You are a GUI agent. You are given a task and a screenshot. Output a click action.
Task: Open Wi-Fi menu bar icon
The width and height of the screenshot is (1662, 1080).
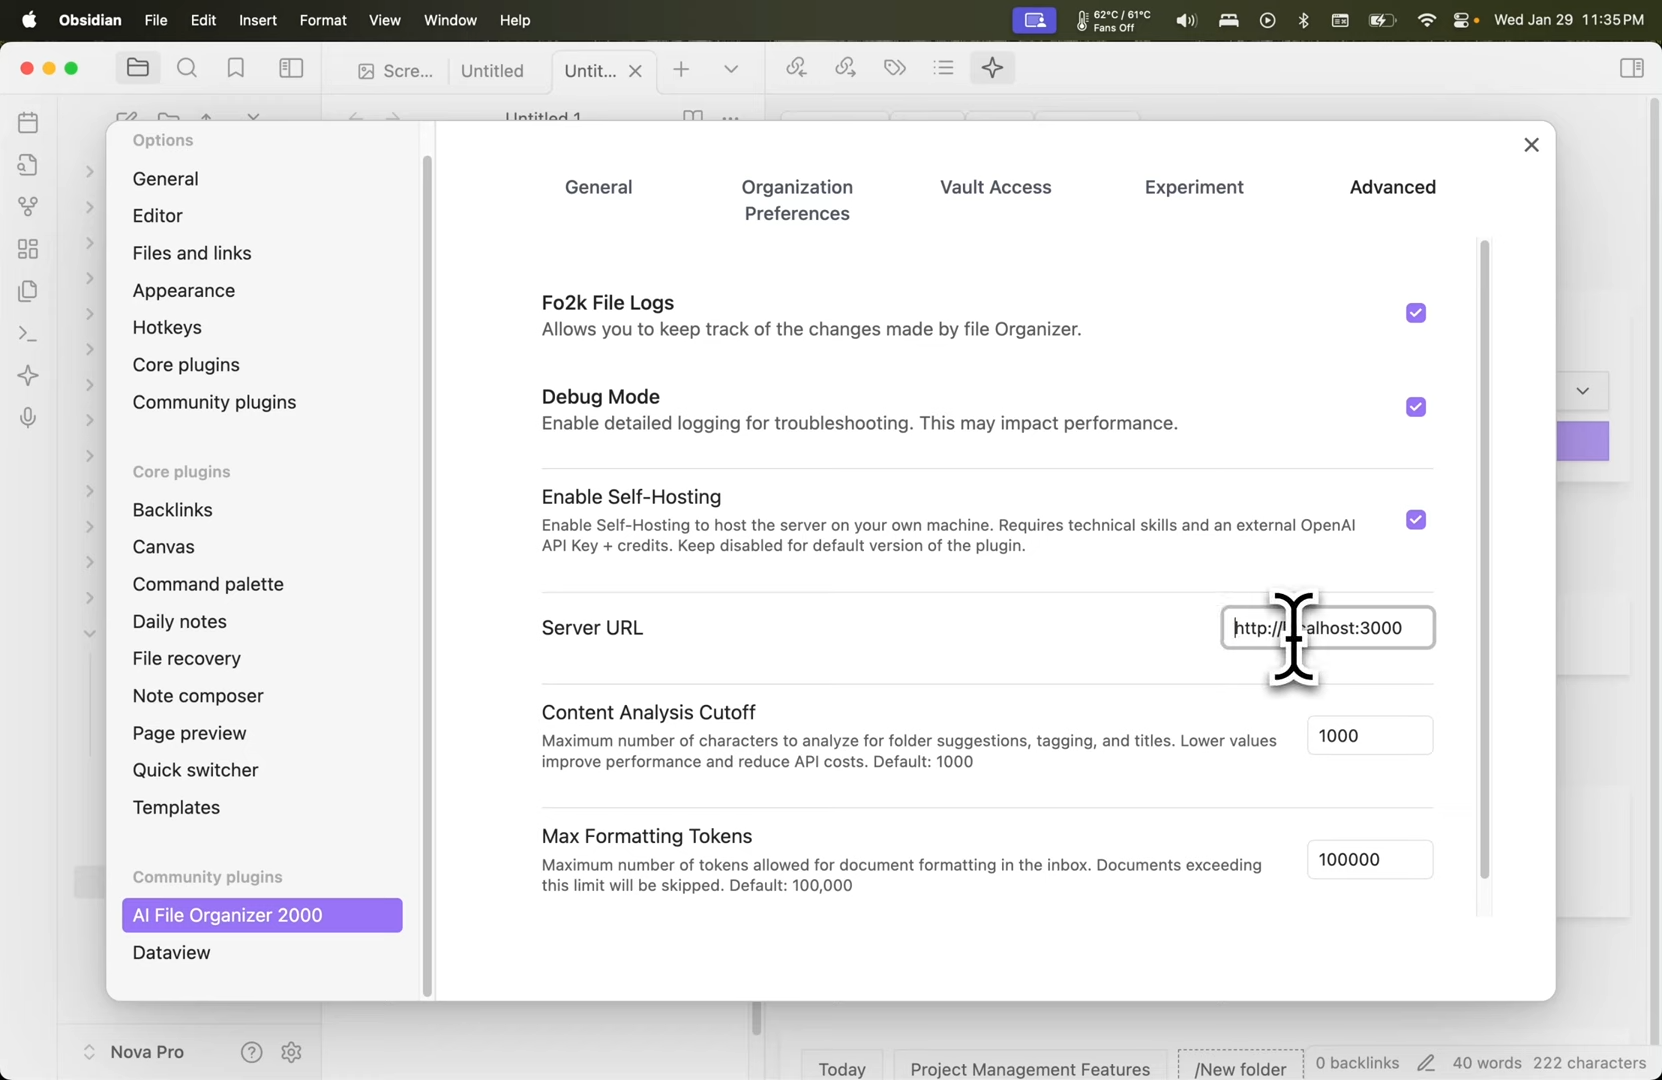coord(1427,20)
